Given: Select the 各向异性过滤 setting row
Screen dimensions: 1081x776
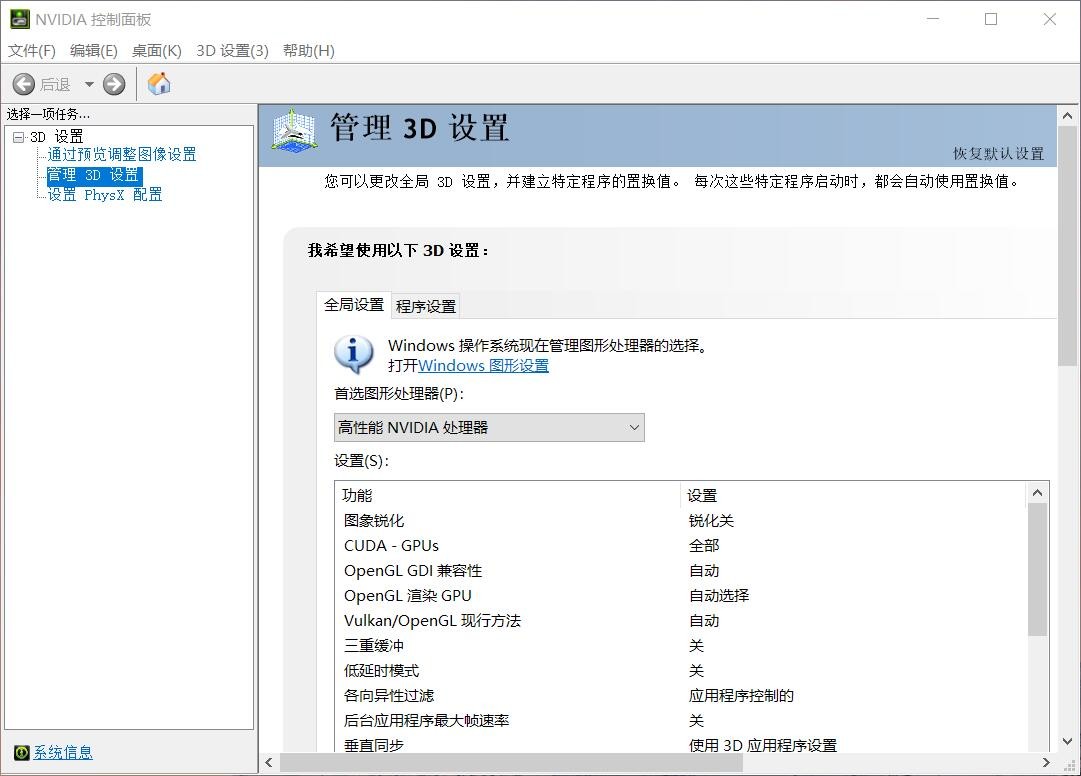Looking at the screenshot, I should (x=680, y=695).
